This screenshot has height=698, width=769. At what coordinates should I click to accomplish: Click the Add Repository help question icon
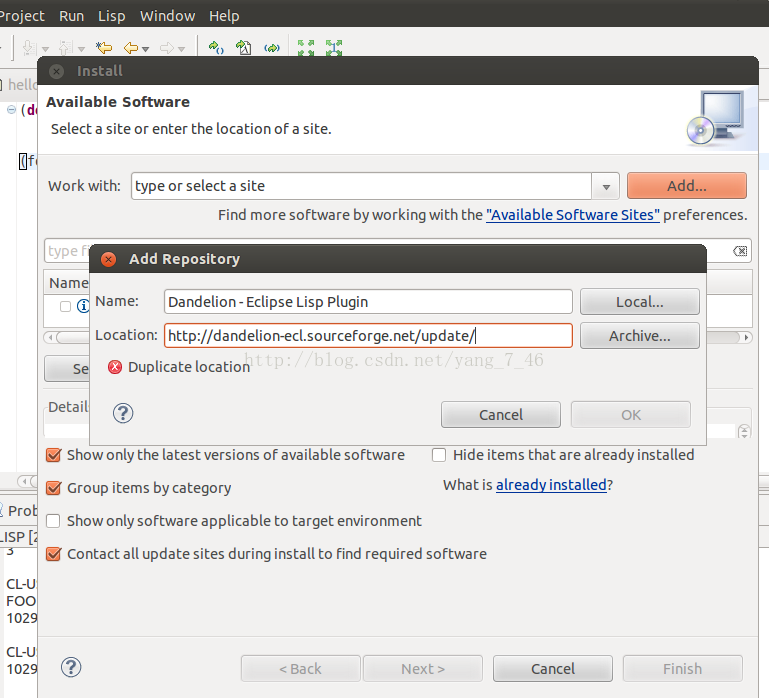pos(123,413)
